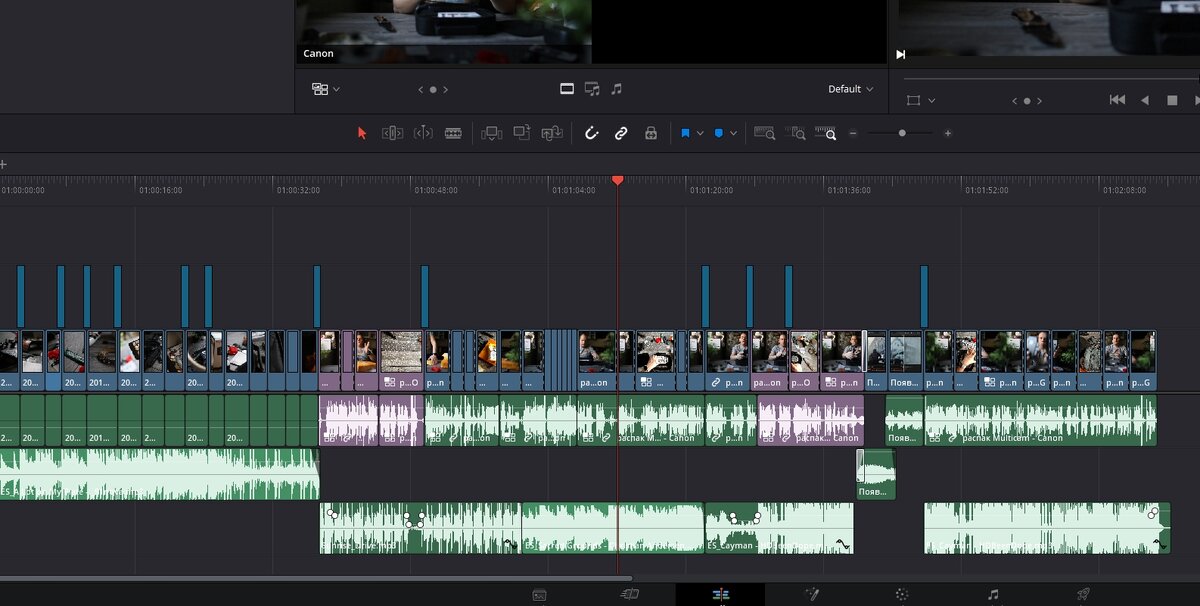Select the purple audio clip labeled Canon
This screenshot has height=606, width=1200.
tap(810, 420)
